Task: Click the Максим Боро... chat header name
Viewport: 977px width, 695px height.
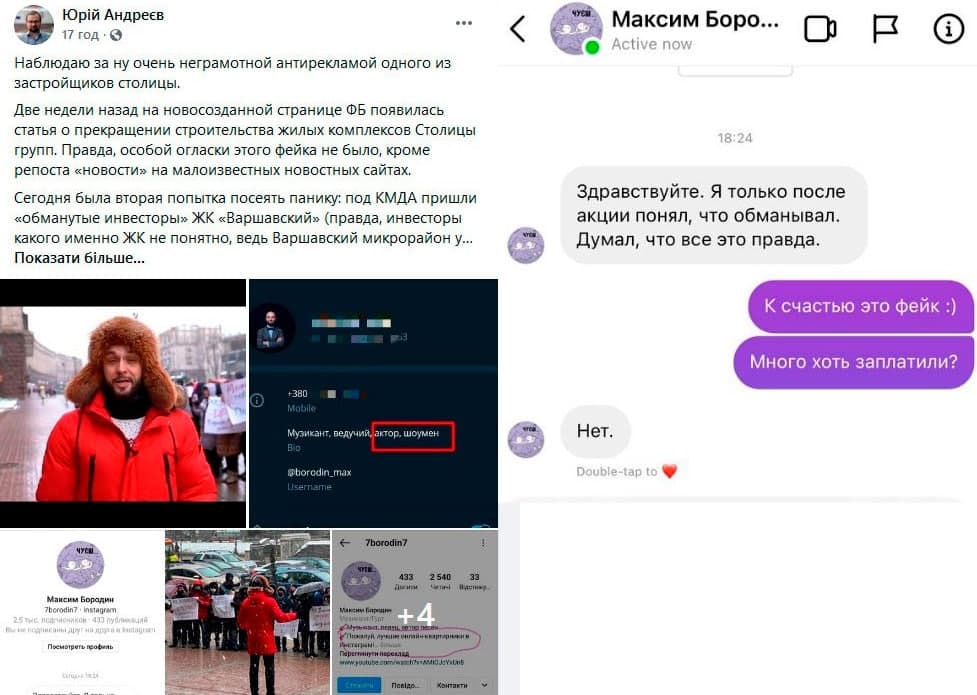Action: pyautogui.click(x=695, y=20)
